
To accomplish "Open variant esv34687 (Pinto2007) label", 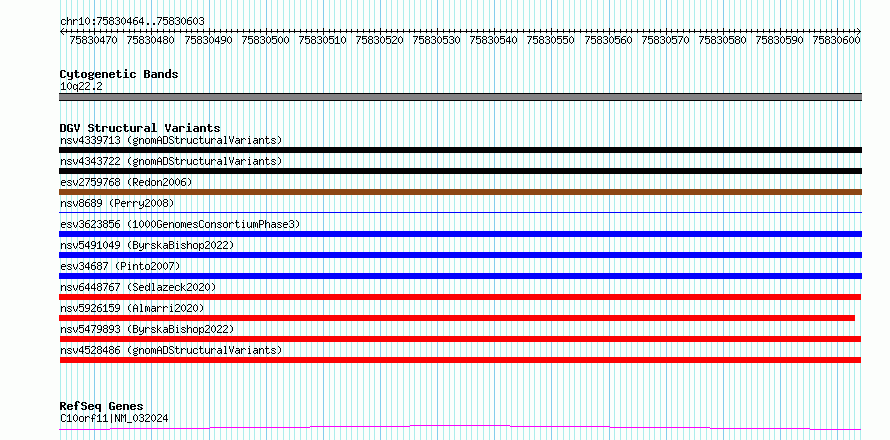I will coord(120,266).
